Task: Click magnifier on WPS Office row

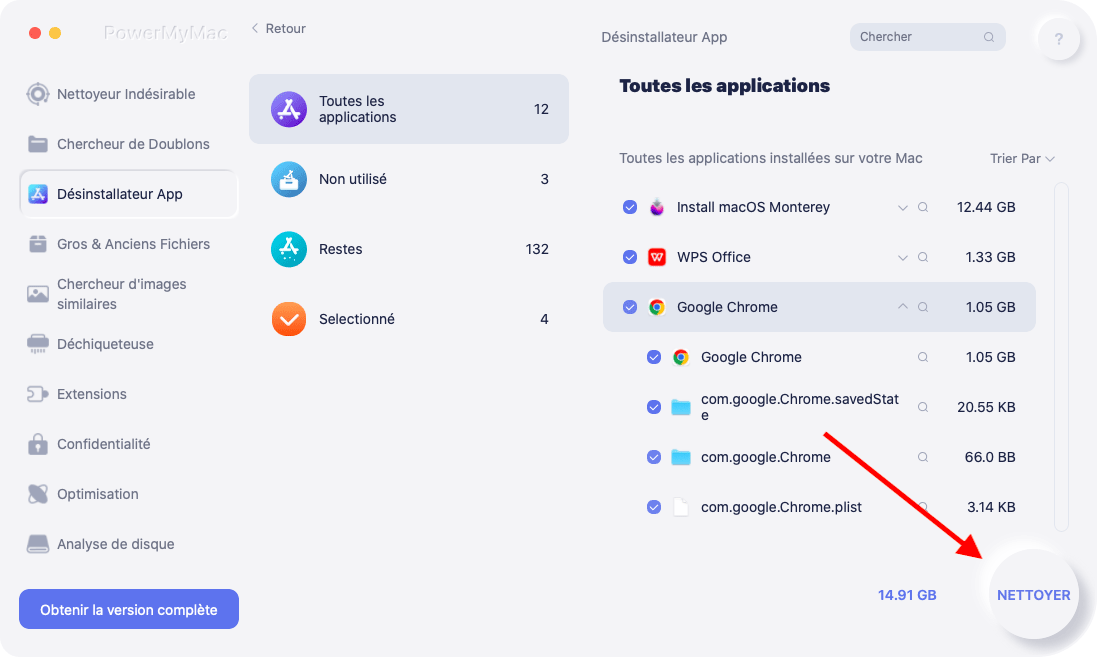Action: (x=923, y=257)
